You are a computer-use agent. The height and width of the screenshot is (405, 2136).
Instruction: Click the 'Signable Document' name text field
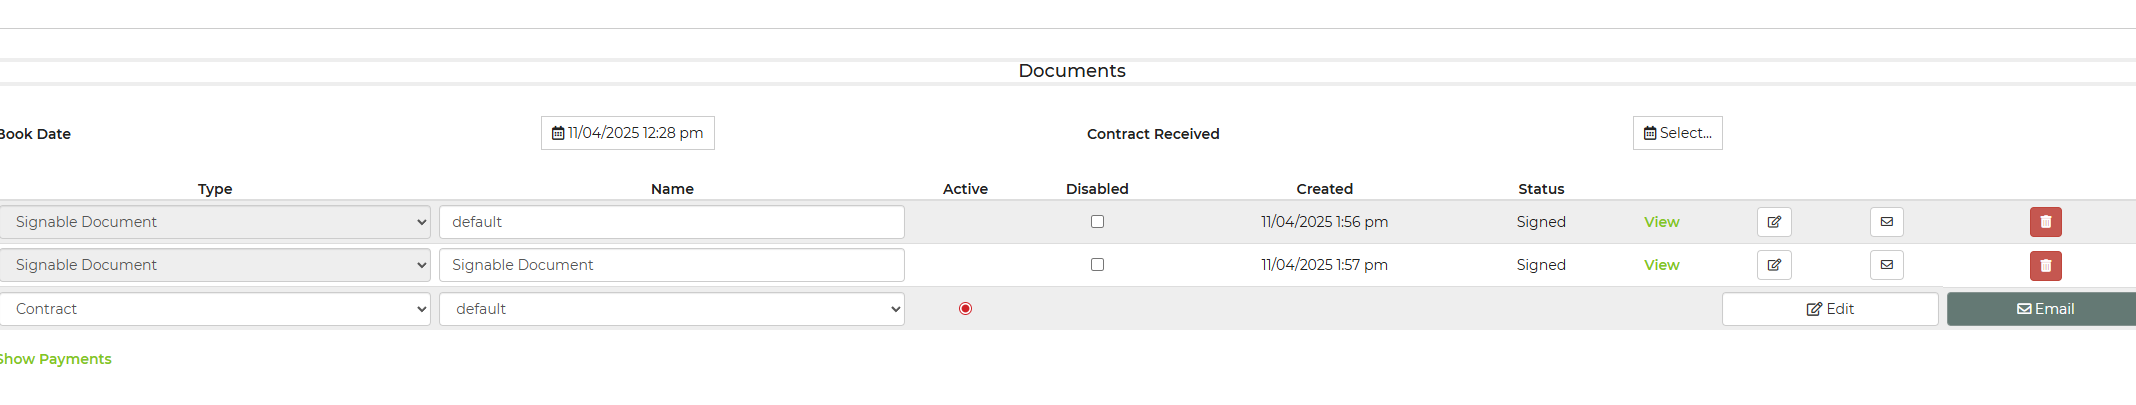tap(672, 265)
